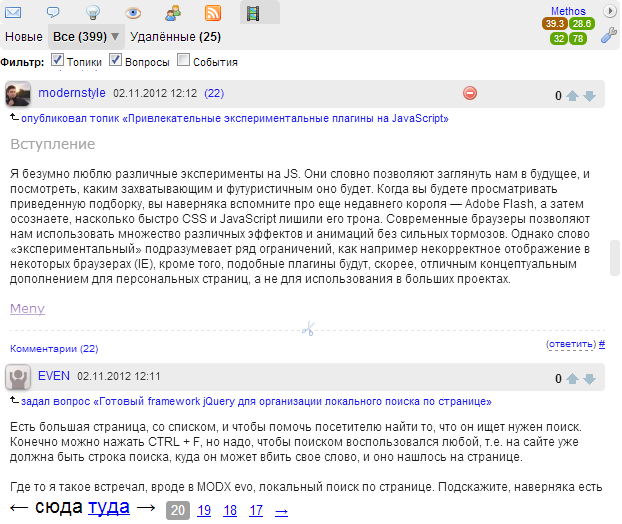Image resolution: width=622 pixels, height=524 pixels.
Task: Open the (22) comments count link
Action: tap(214, 93)
